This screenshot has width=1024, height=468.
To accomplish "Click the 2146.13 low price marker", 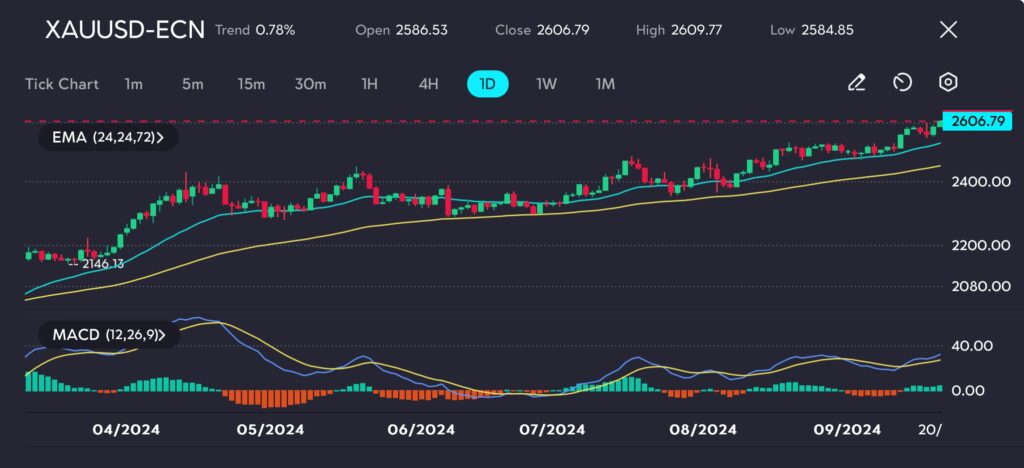I will click(x=103, y=264).
